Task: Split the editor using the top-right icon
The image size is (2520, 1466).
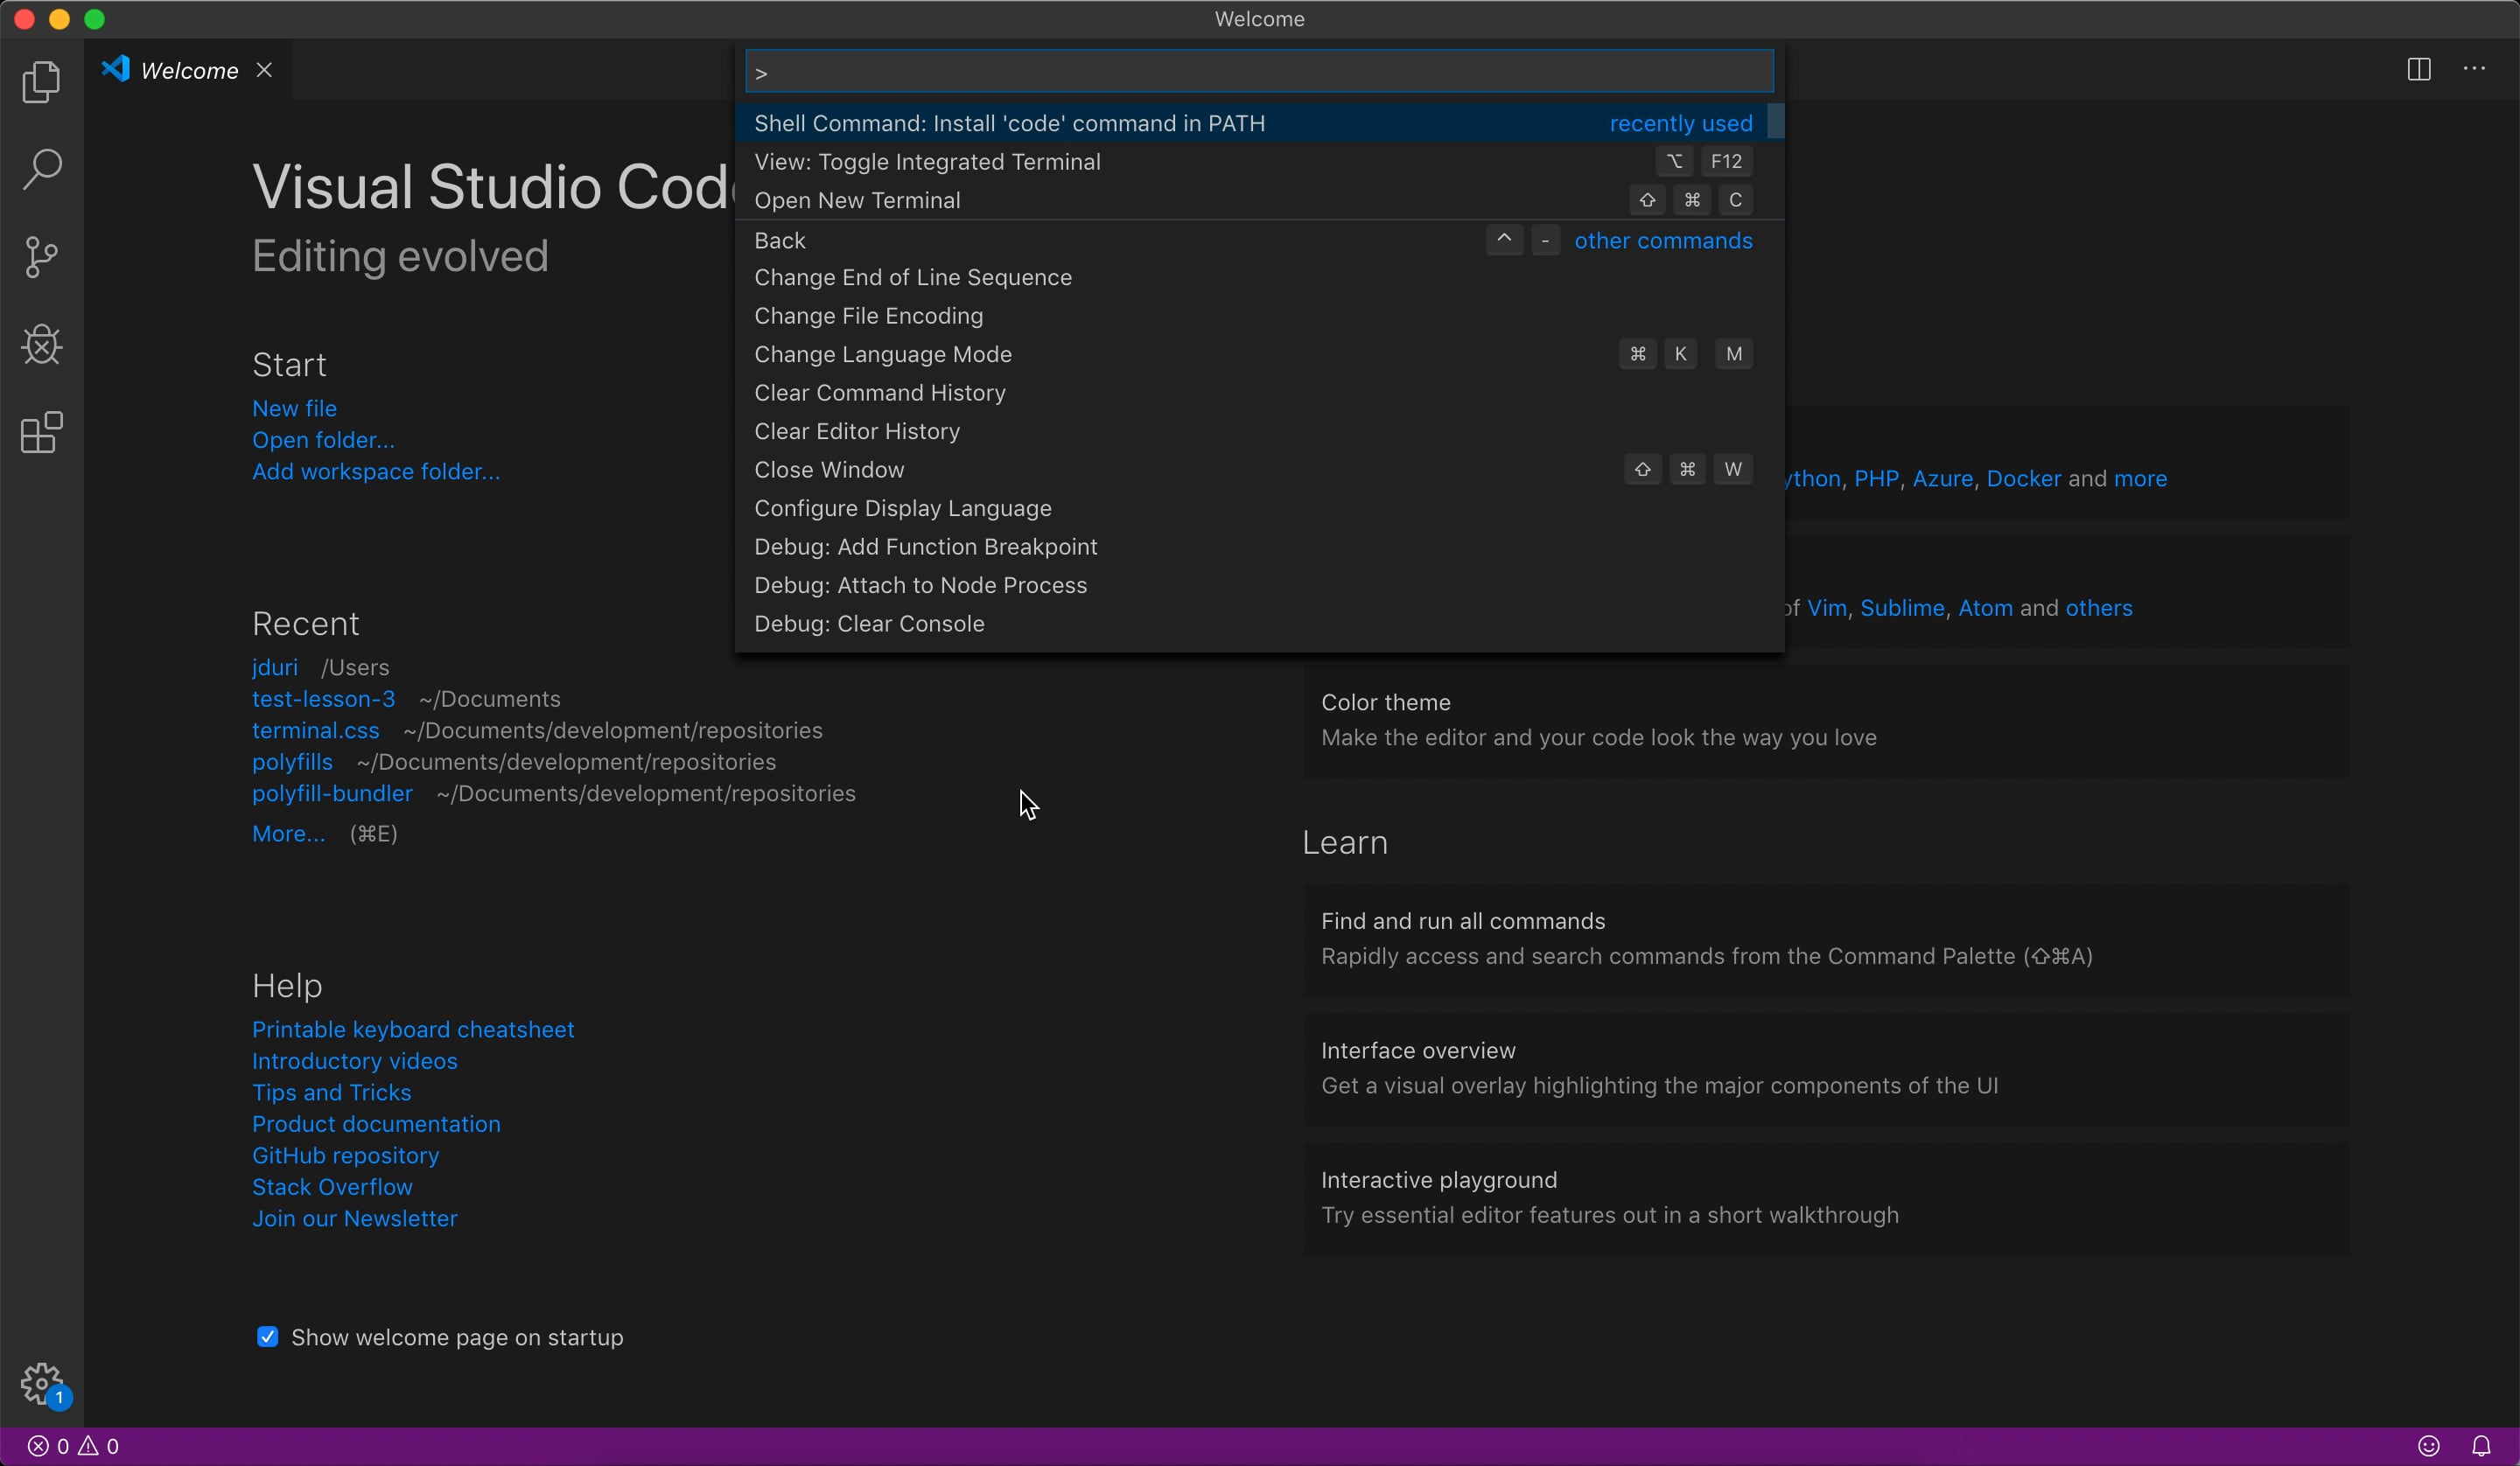Action: point(2419,69)
